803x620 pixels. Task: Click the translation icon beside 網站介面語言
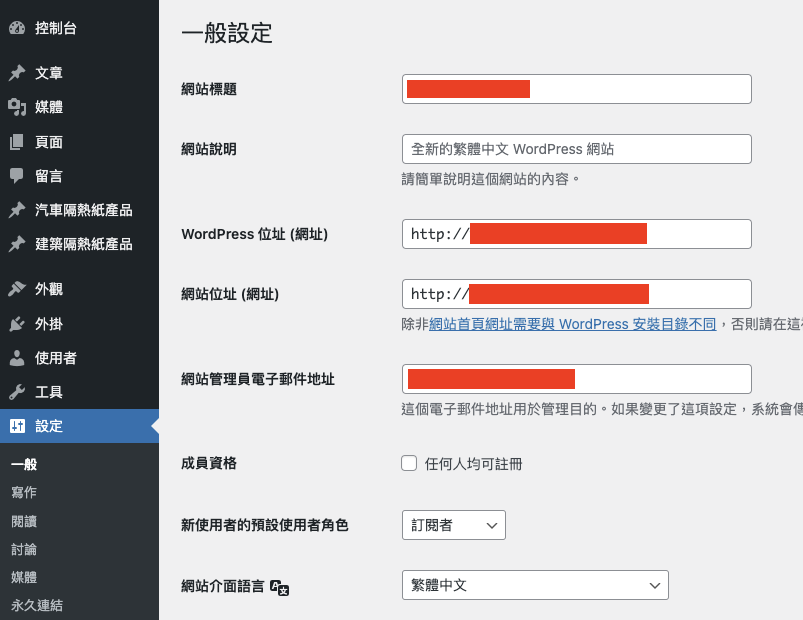pyautogui.click(x=280, y=587)
